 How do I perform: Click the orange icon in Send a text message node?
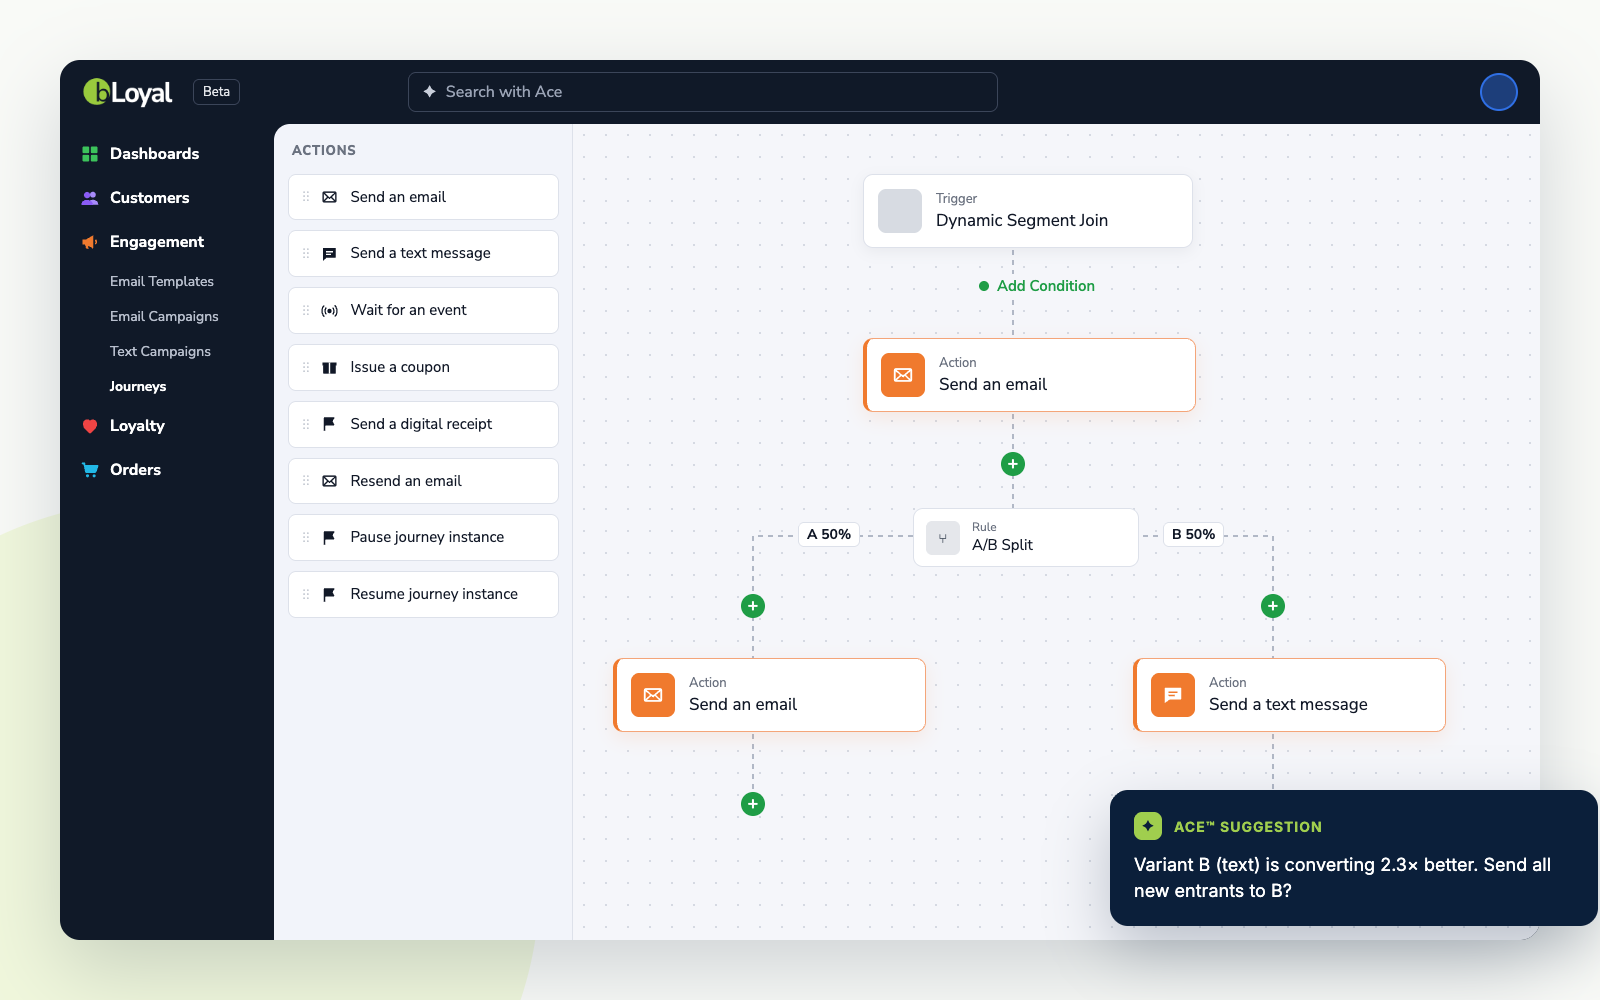[x=1173, y=695]
